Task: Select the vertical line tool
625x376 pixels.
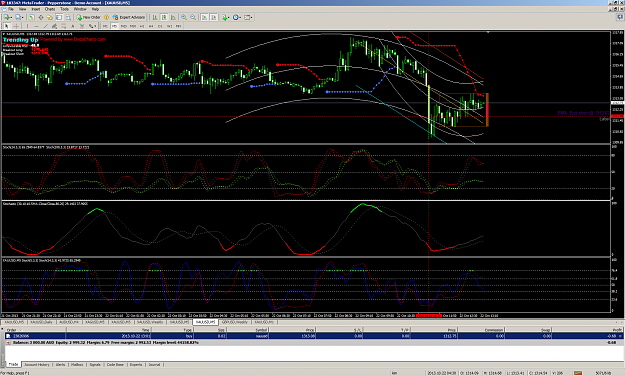Action: click(27, 26)
